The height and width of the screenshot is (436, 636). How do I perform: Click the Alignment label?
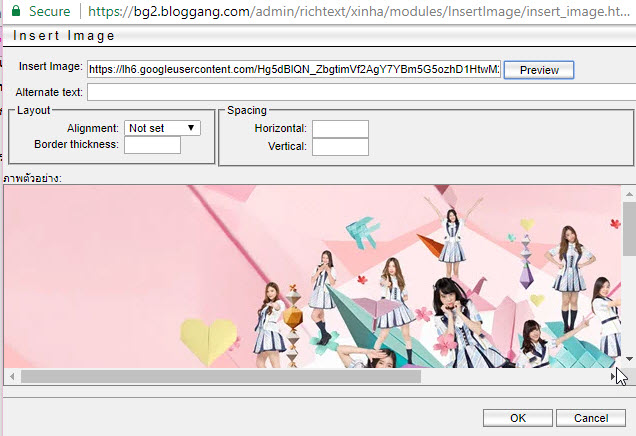92,128
